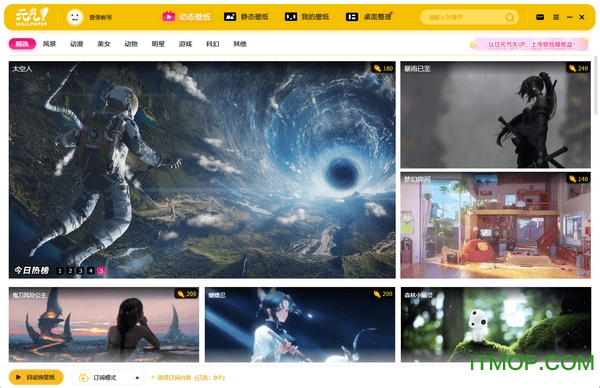This screenshot has width=600, height=388.
Task: Expand the 订阅模式 dropdown
Action: [108, 377]
